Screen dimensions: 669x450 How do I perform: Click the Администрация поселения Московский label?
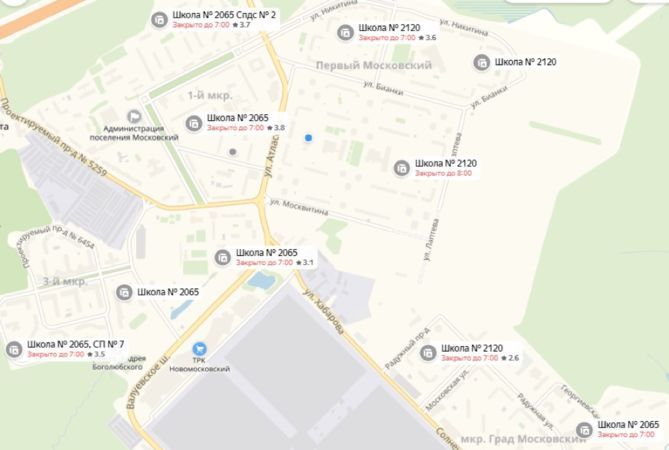(x=134, y=133)
